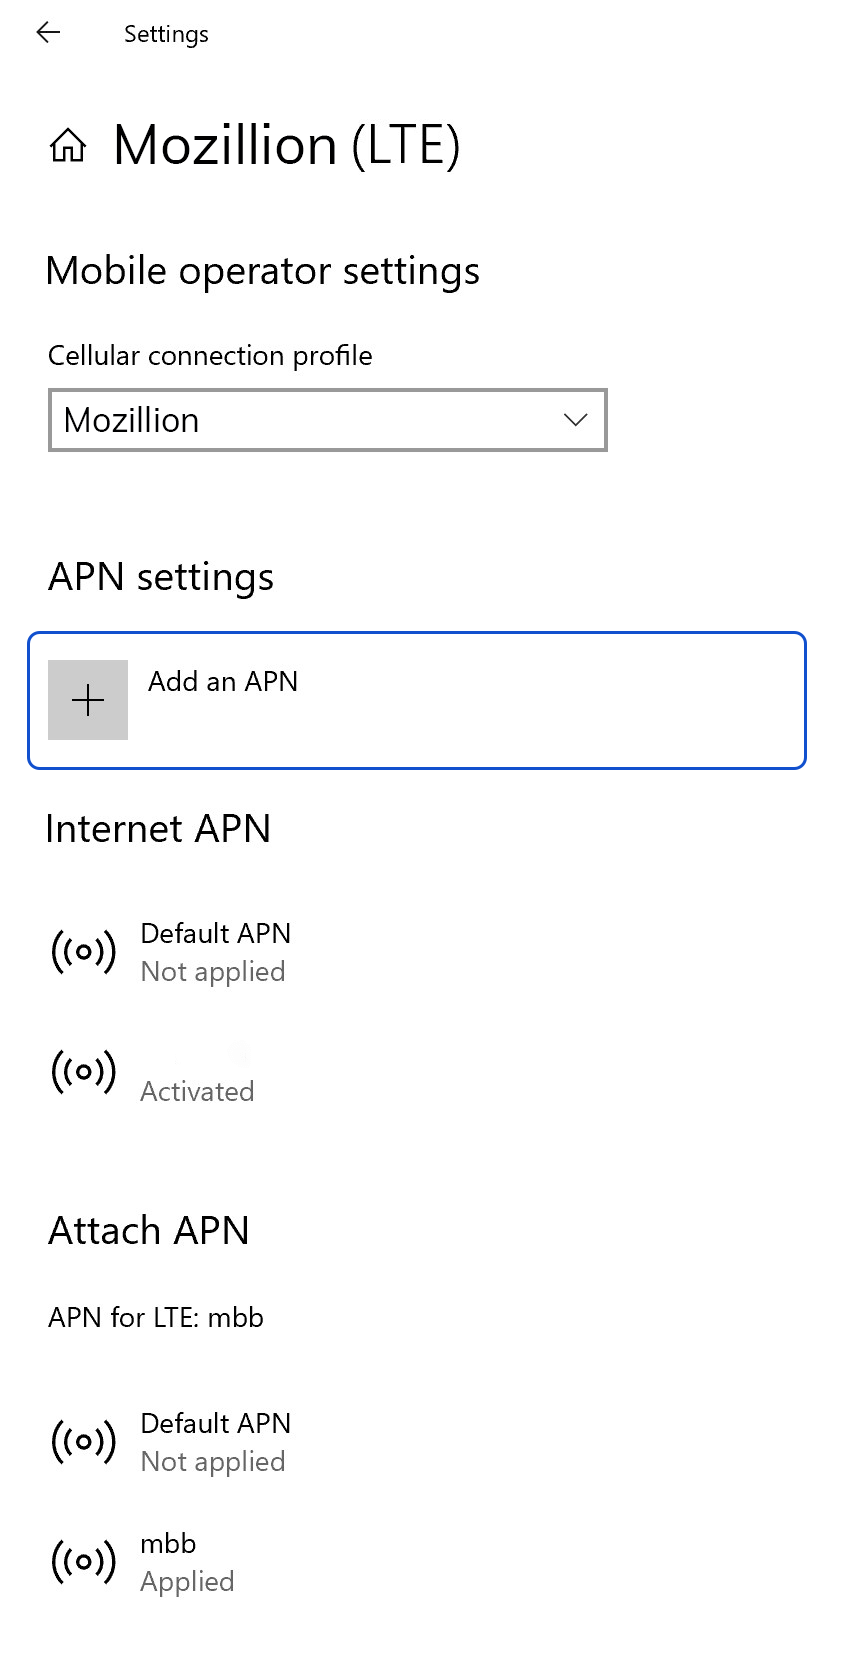Click Not applied status under Internet APN
Screen dimensions: 862x1680
click(213, 972)
